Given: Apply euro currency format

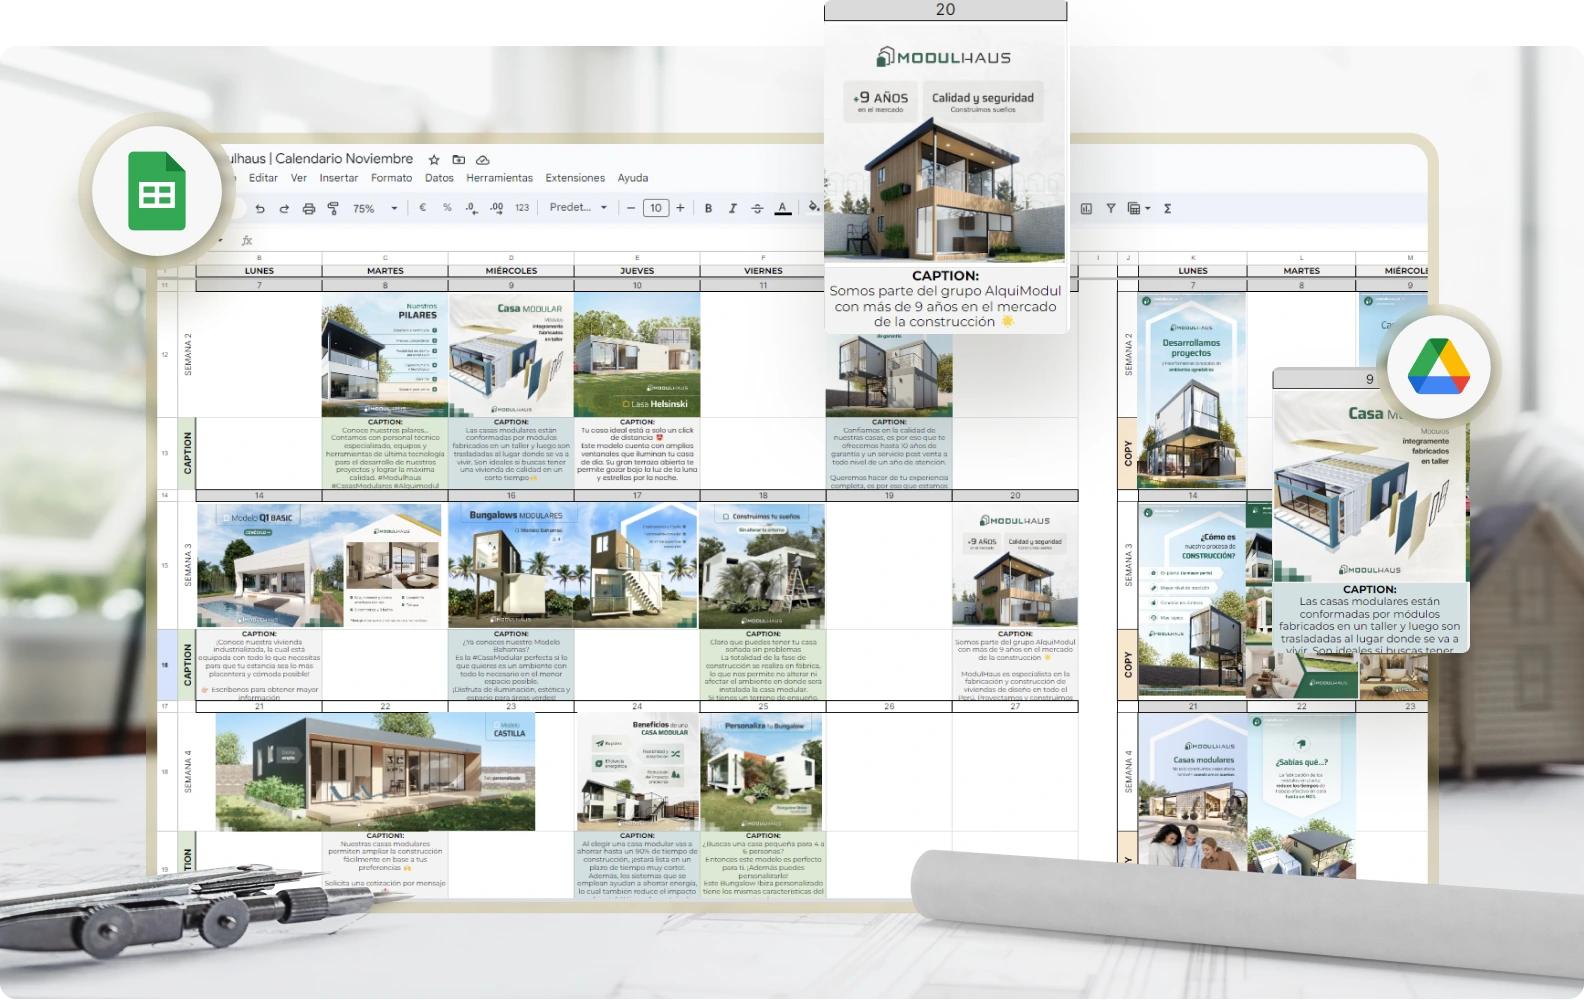Looking at the screenshot, I should (x=423, y=208).
